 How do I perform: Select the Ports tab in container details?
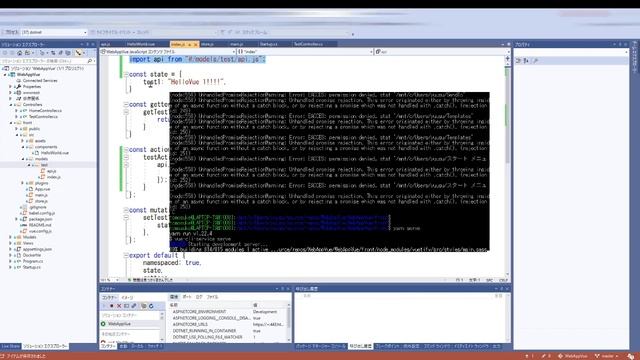point(187,297)
